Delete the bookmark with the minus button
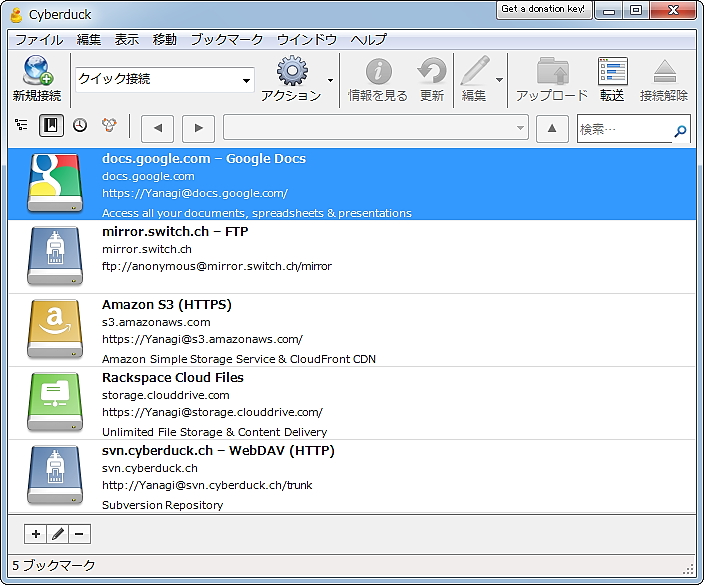This screenshot has width=704, height=585. point(79,534)
